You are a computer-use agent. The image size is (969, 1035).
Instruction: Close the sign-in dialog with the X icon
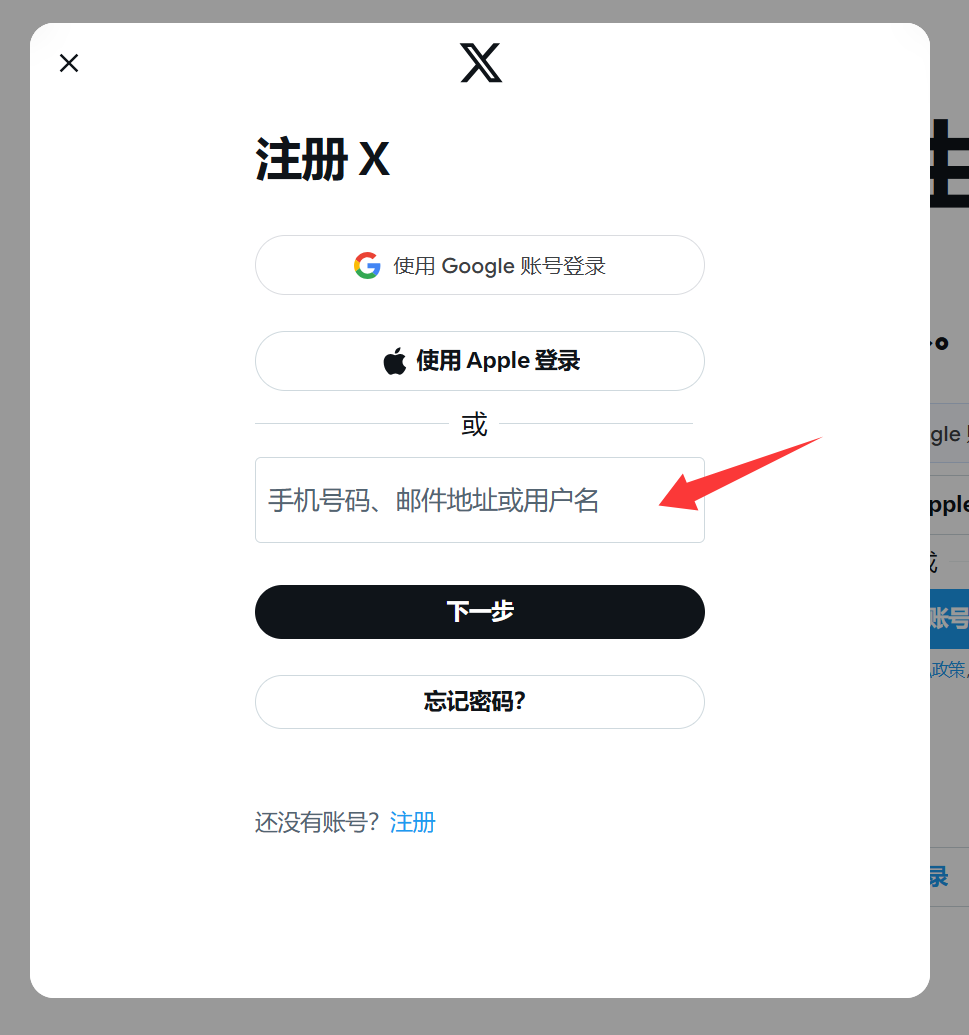click(x=69, y=63)
